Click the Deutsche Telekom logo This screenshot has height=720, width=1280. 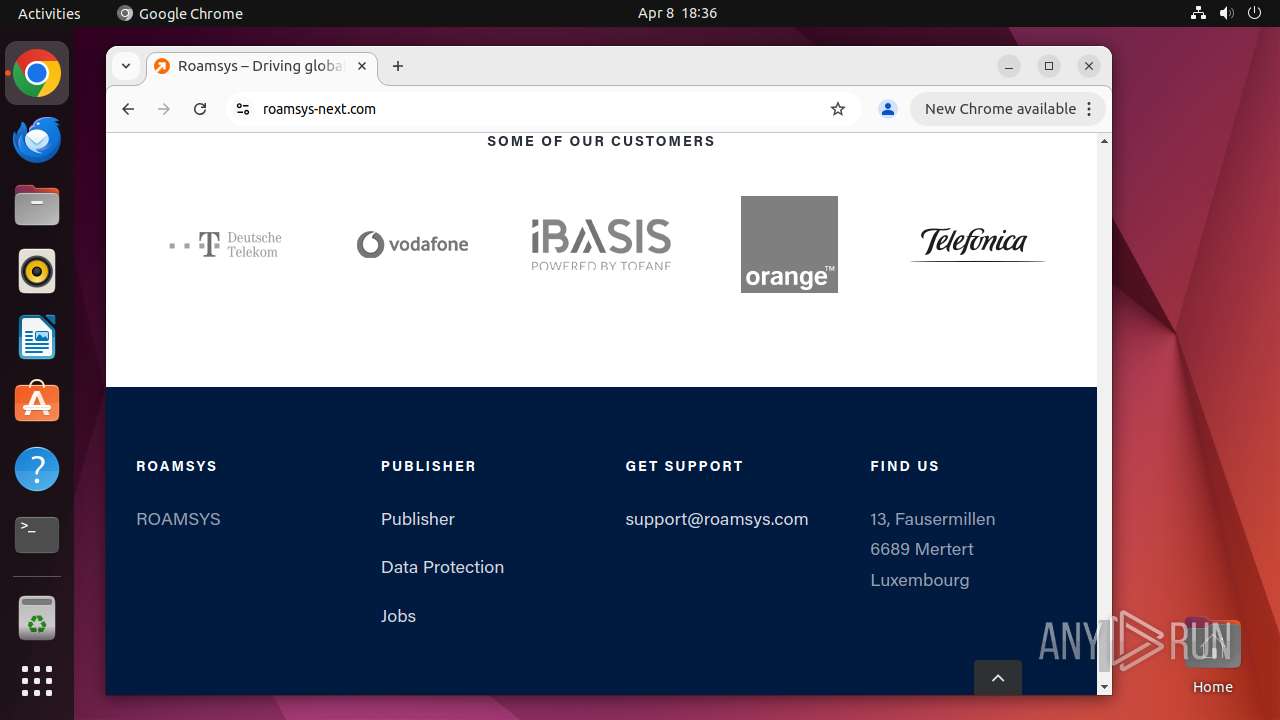coord(225,244)
